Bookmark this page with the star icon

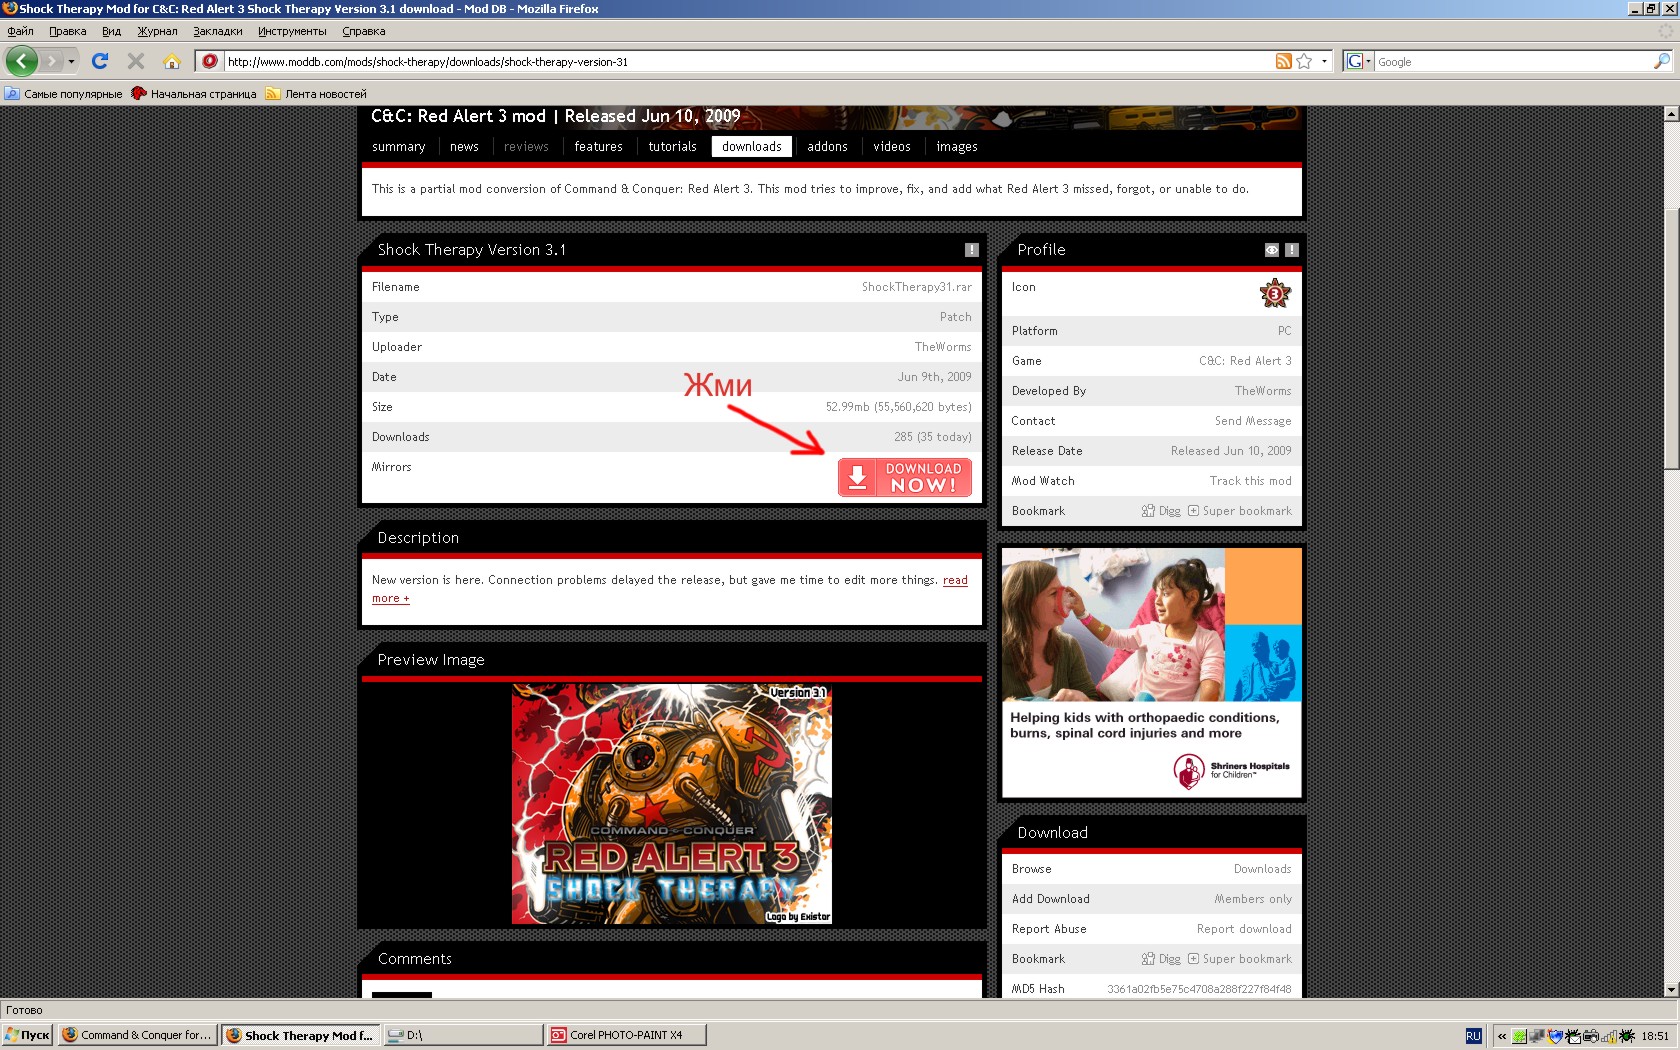1304,61
